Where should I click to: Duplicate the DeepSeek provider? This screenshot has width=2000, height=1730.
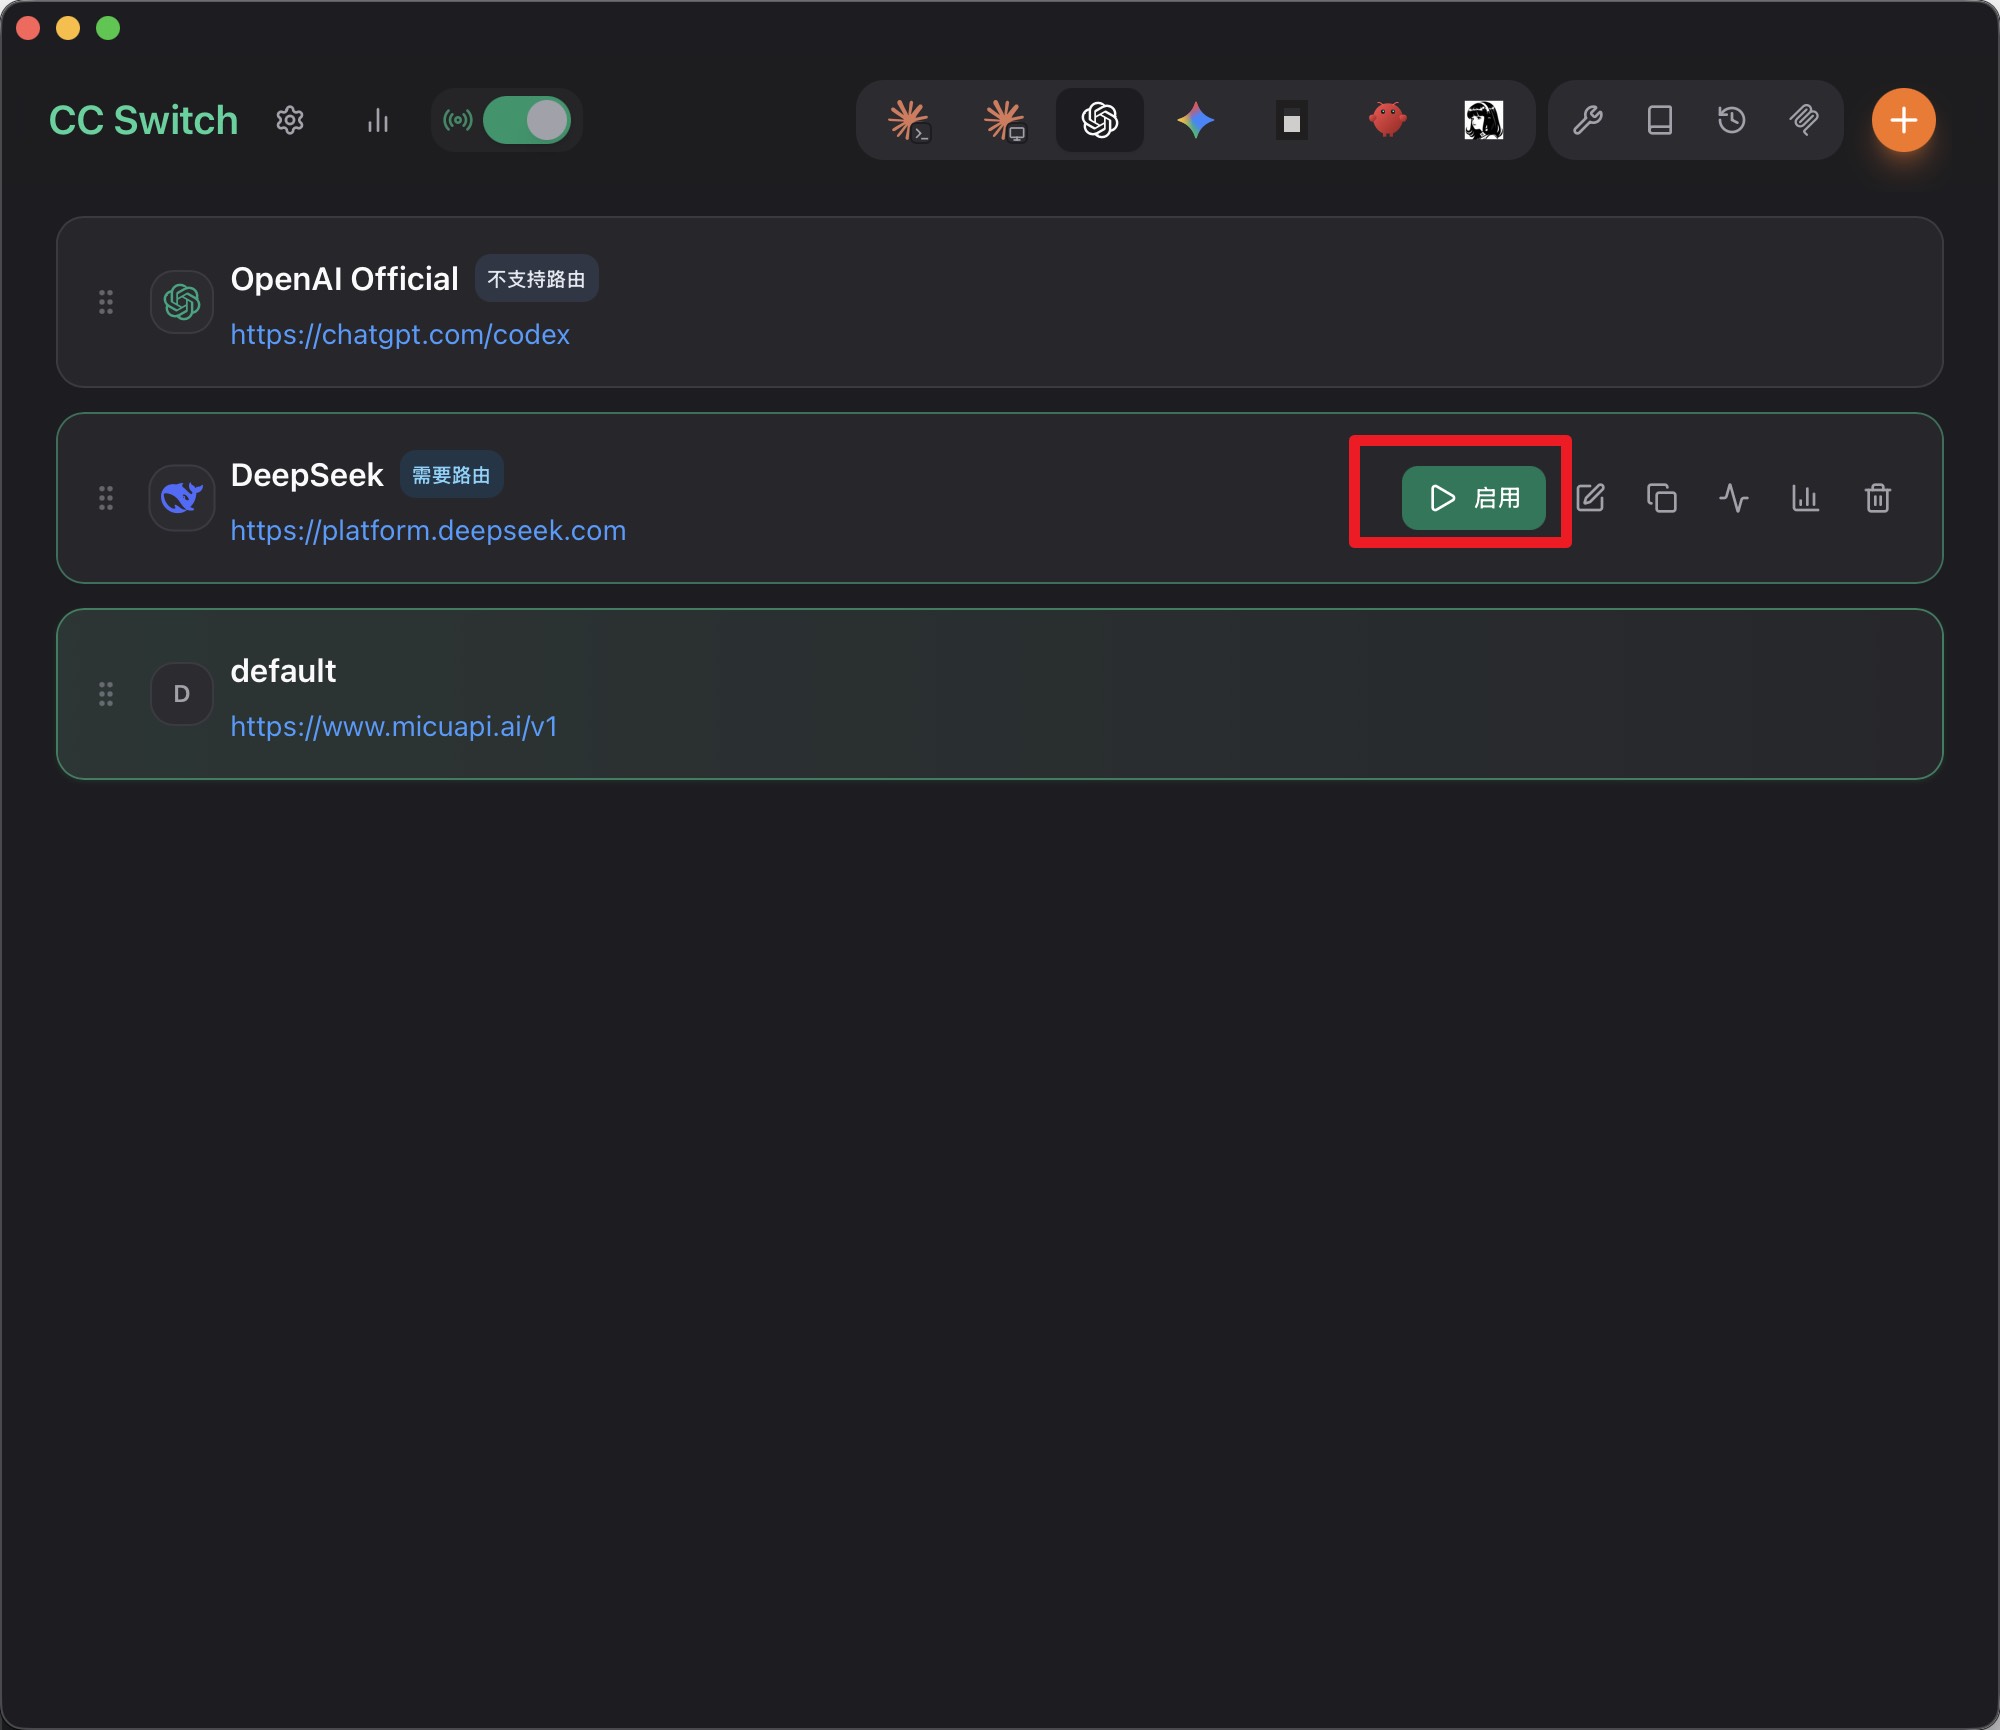tap(1662, 498)
